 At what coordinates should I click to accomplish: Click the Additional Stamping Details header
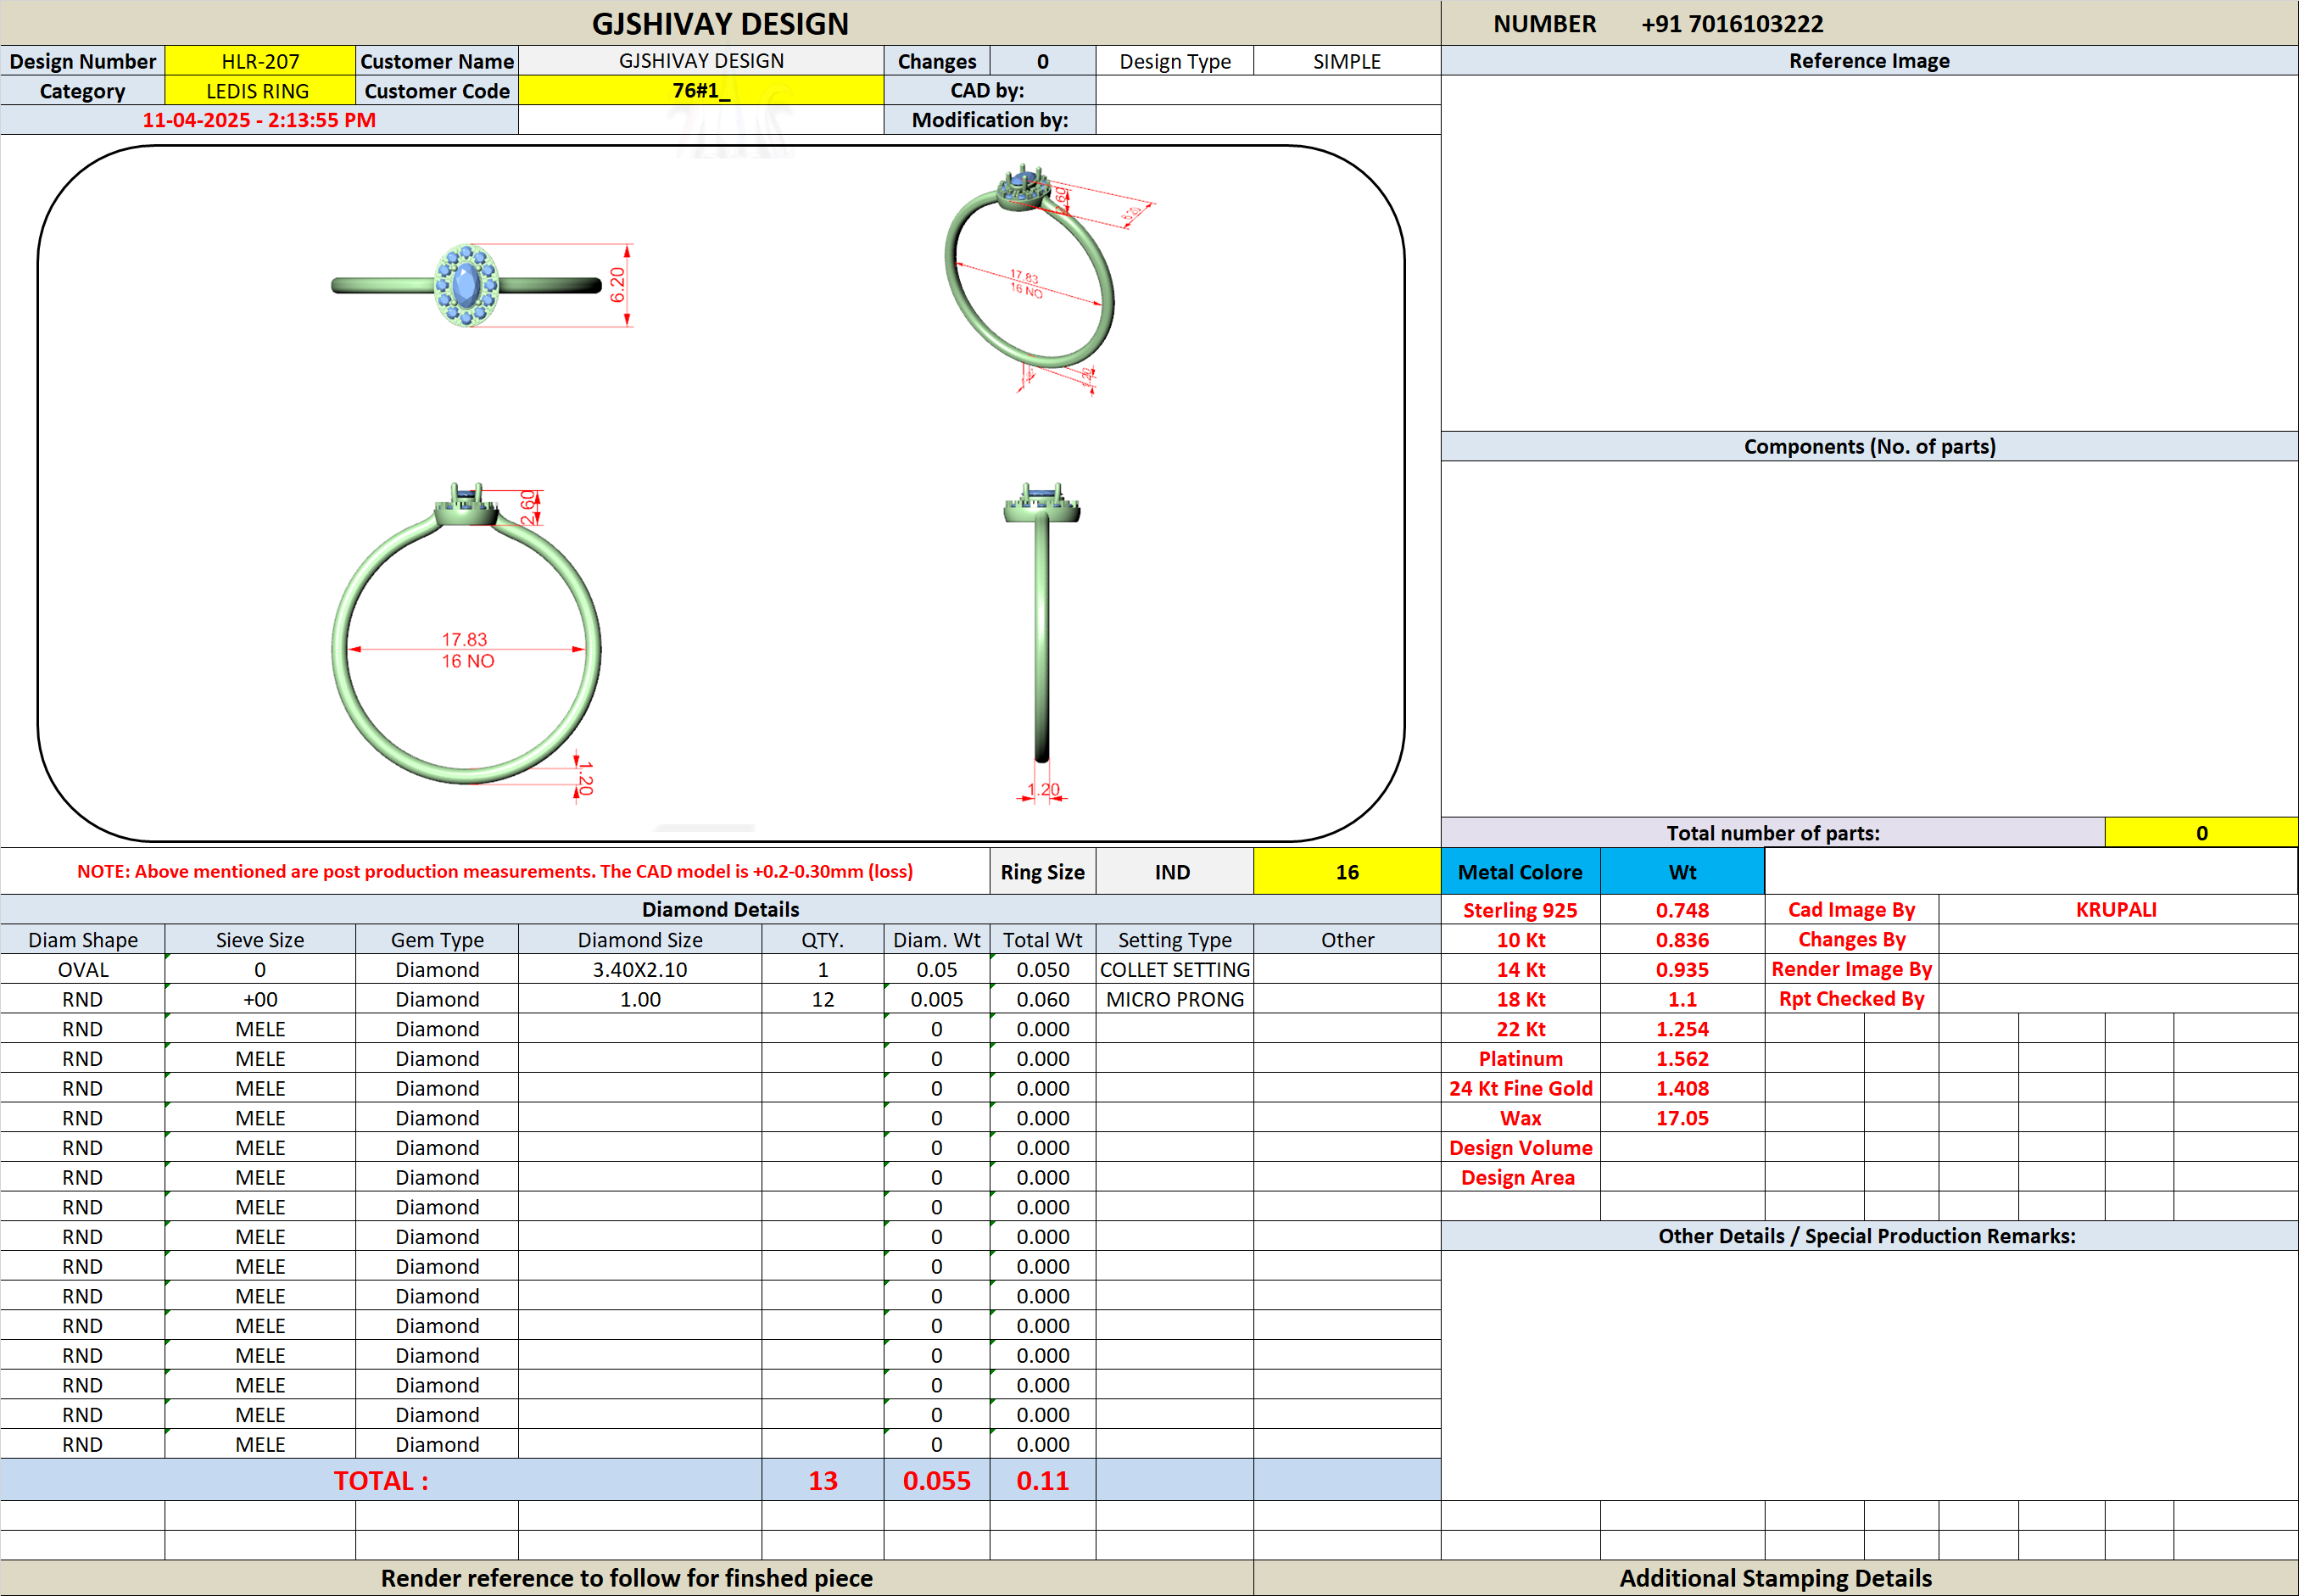click(x=1775, y=1578)
